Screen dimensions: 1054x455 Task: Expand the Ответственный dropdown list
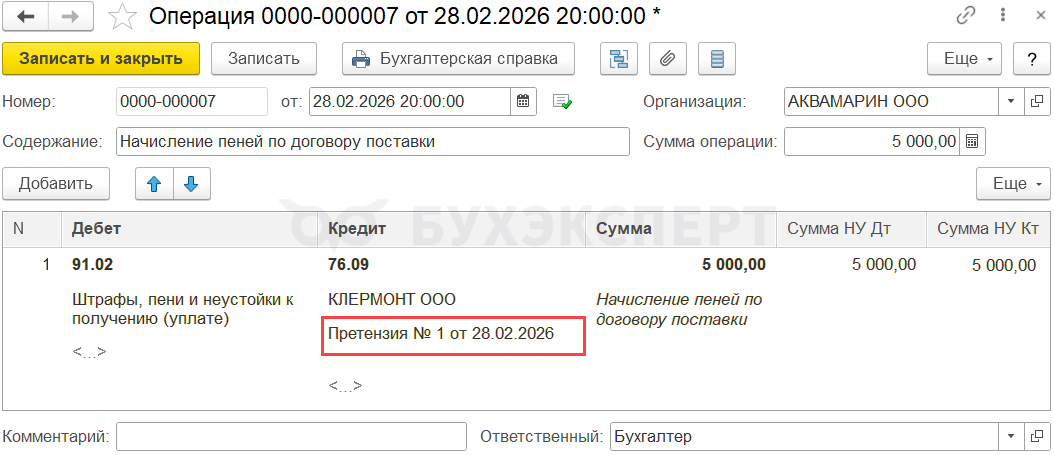coord(1010,437)
